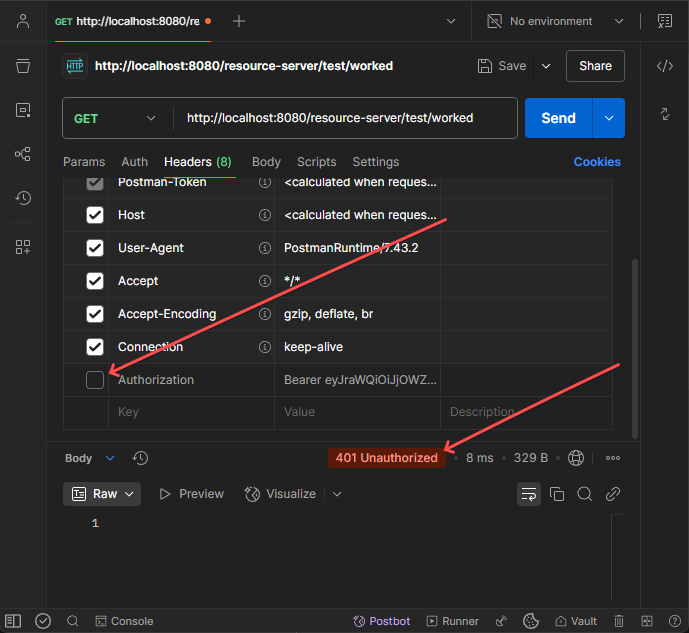Screen dimensions: 689x633
Task: Click the info icon next to Host
Action: pos(265,215)
